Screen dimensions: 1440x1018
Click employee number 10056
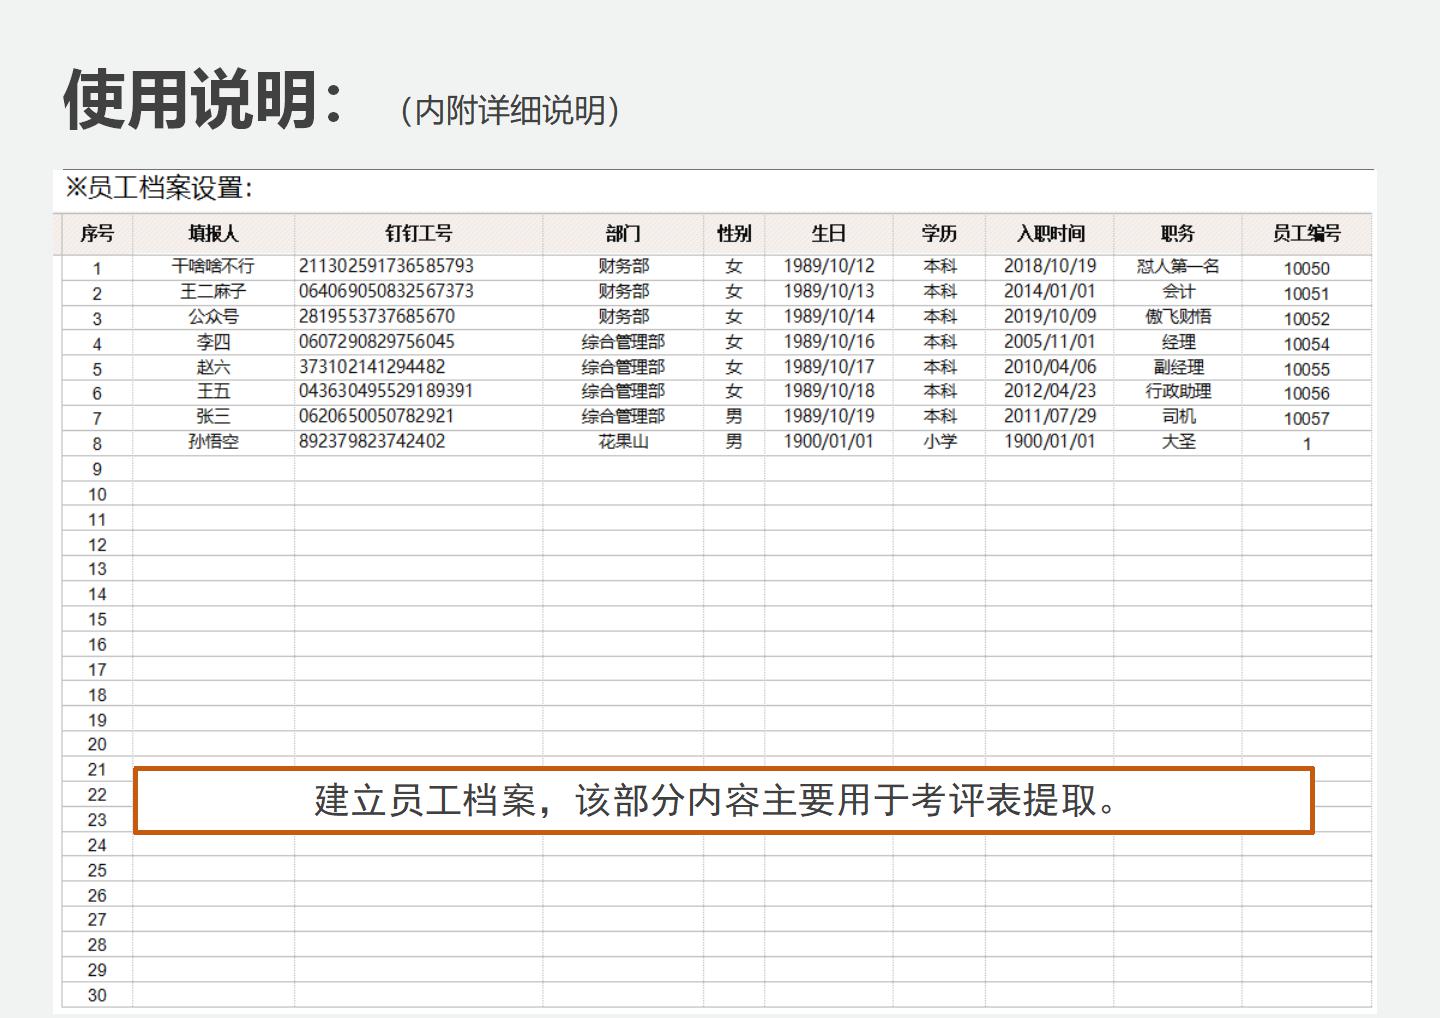tap(1307, 394)
